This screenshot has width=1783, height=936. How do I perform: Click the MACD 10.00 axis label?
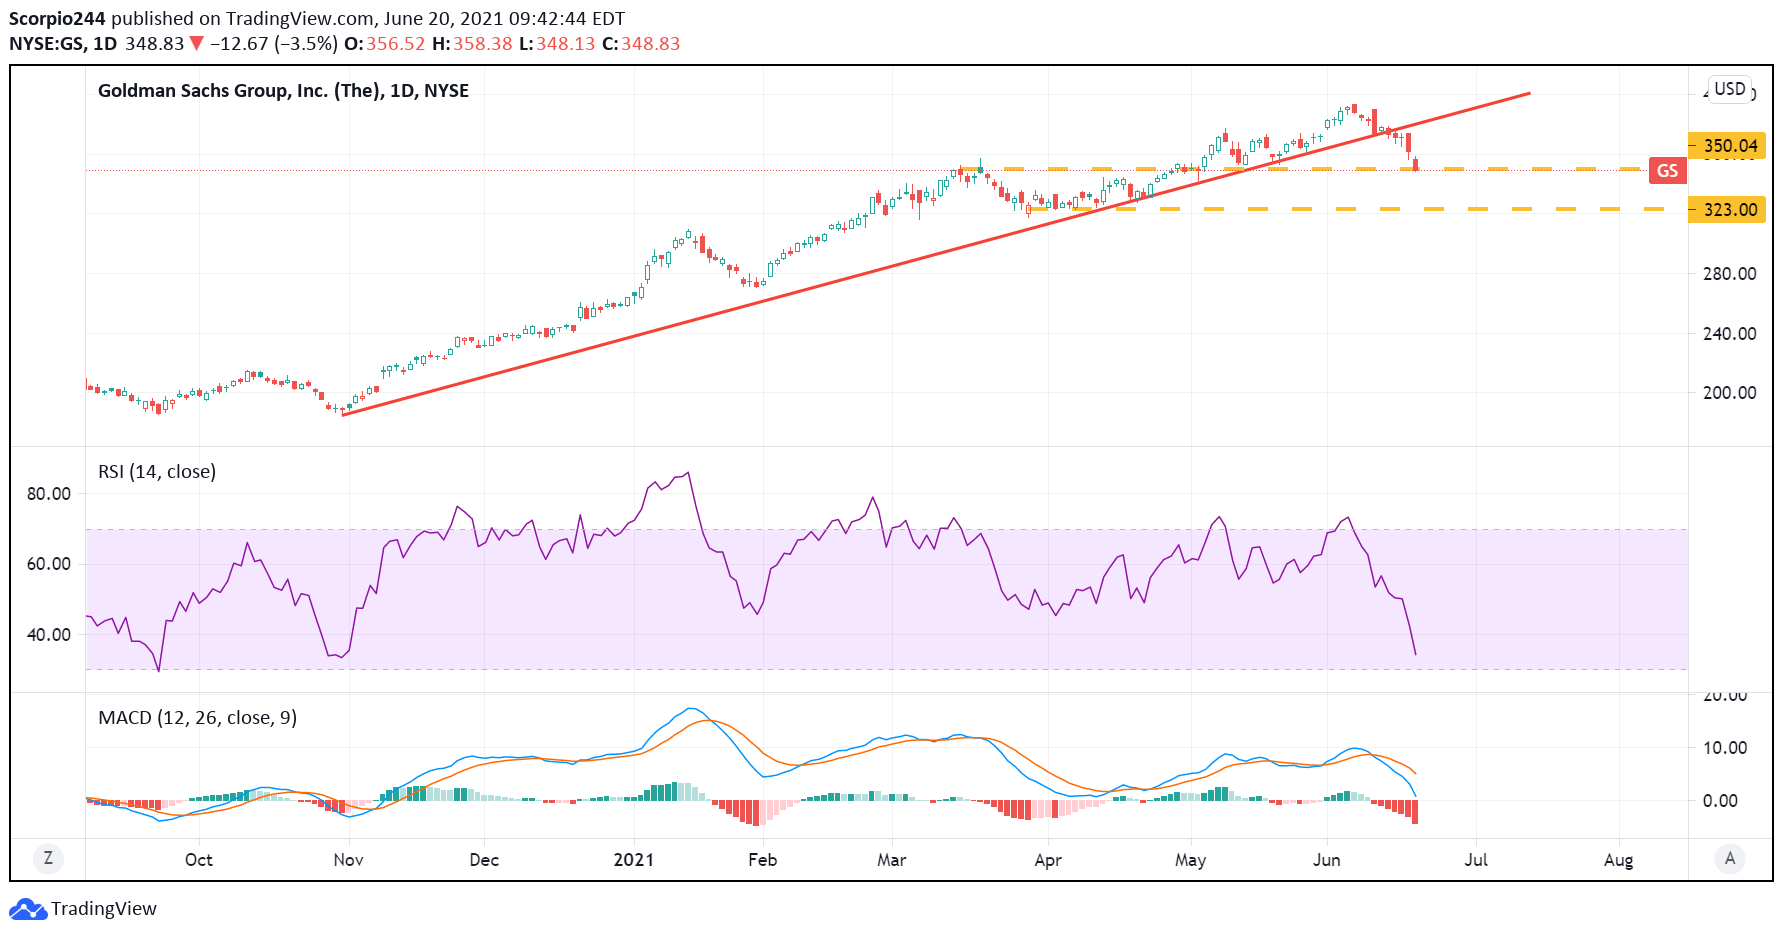click(1725, 748)
